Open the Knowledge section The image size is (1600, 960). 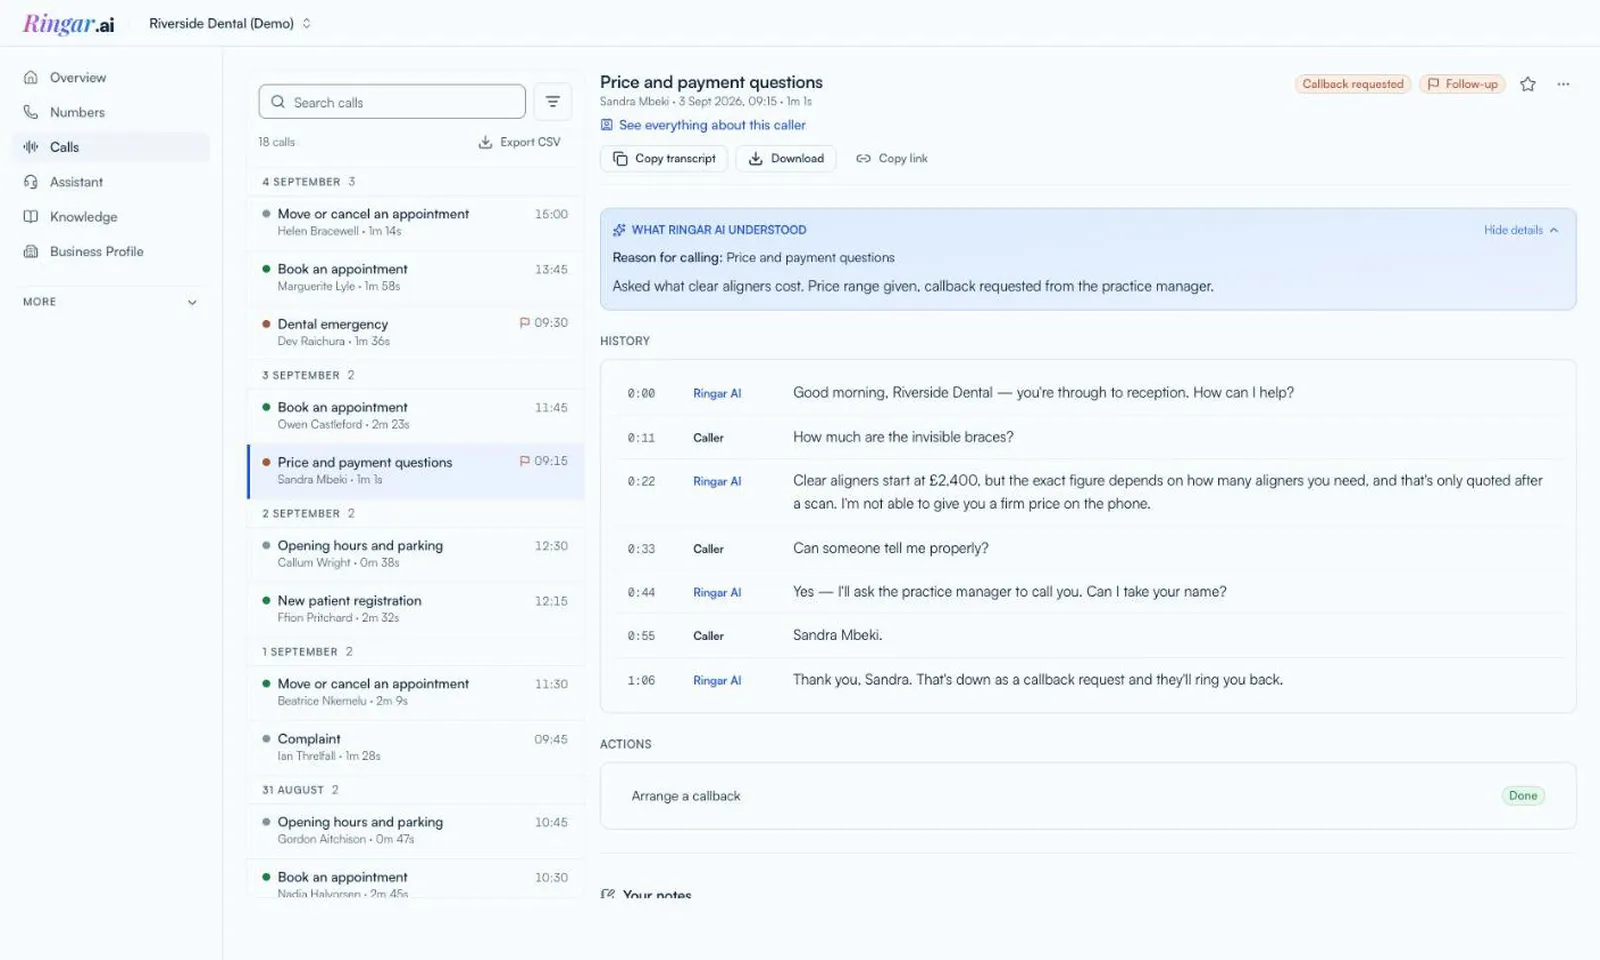coord(111,217)
